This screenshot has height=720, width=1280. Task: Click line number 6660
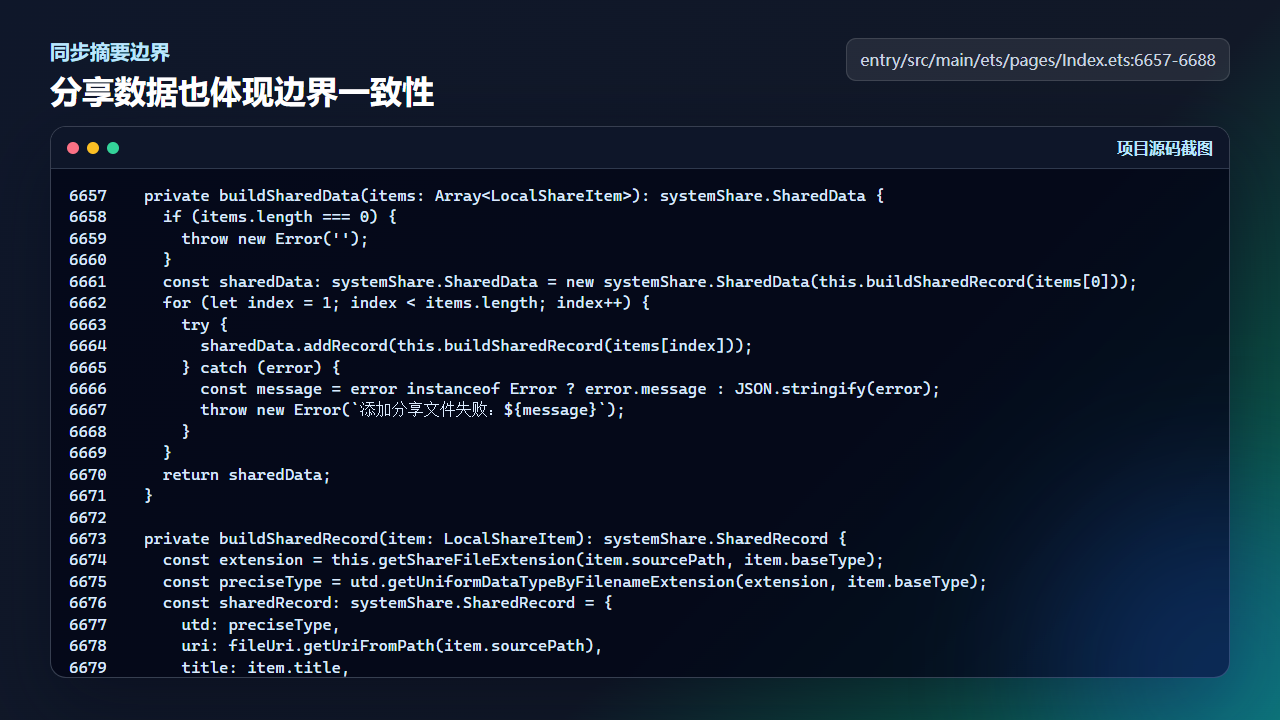pyautogui.click(x=88, y=260)
